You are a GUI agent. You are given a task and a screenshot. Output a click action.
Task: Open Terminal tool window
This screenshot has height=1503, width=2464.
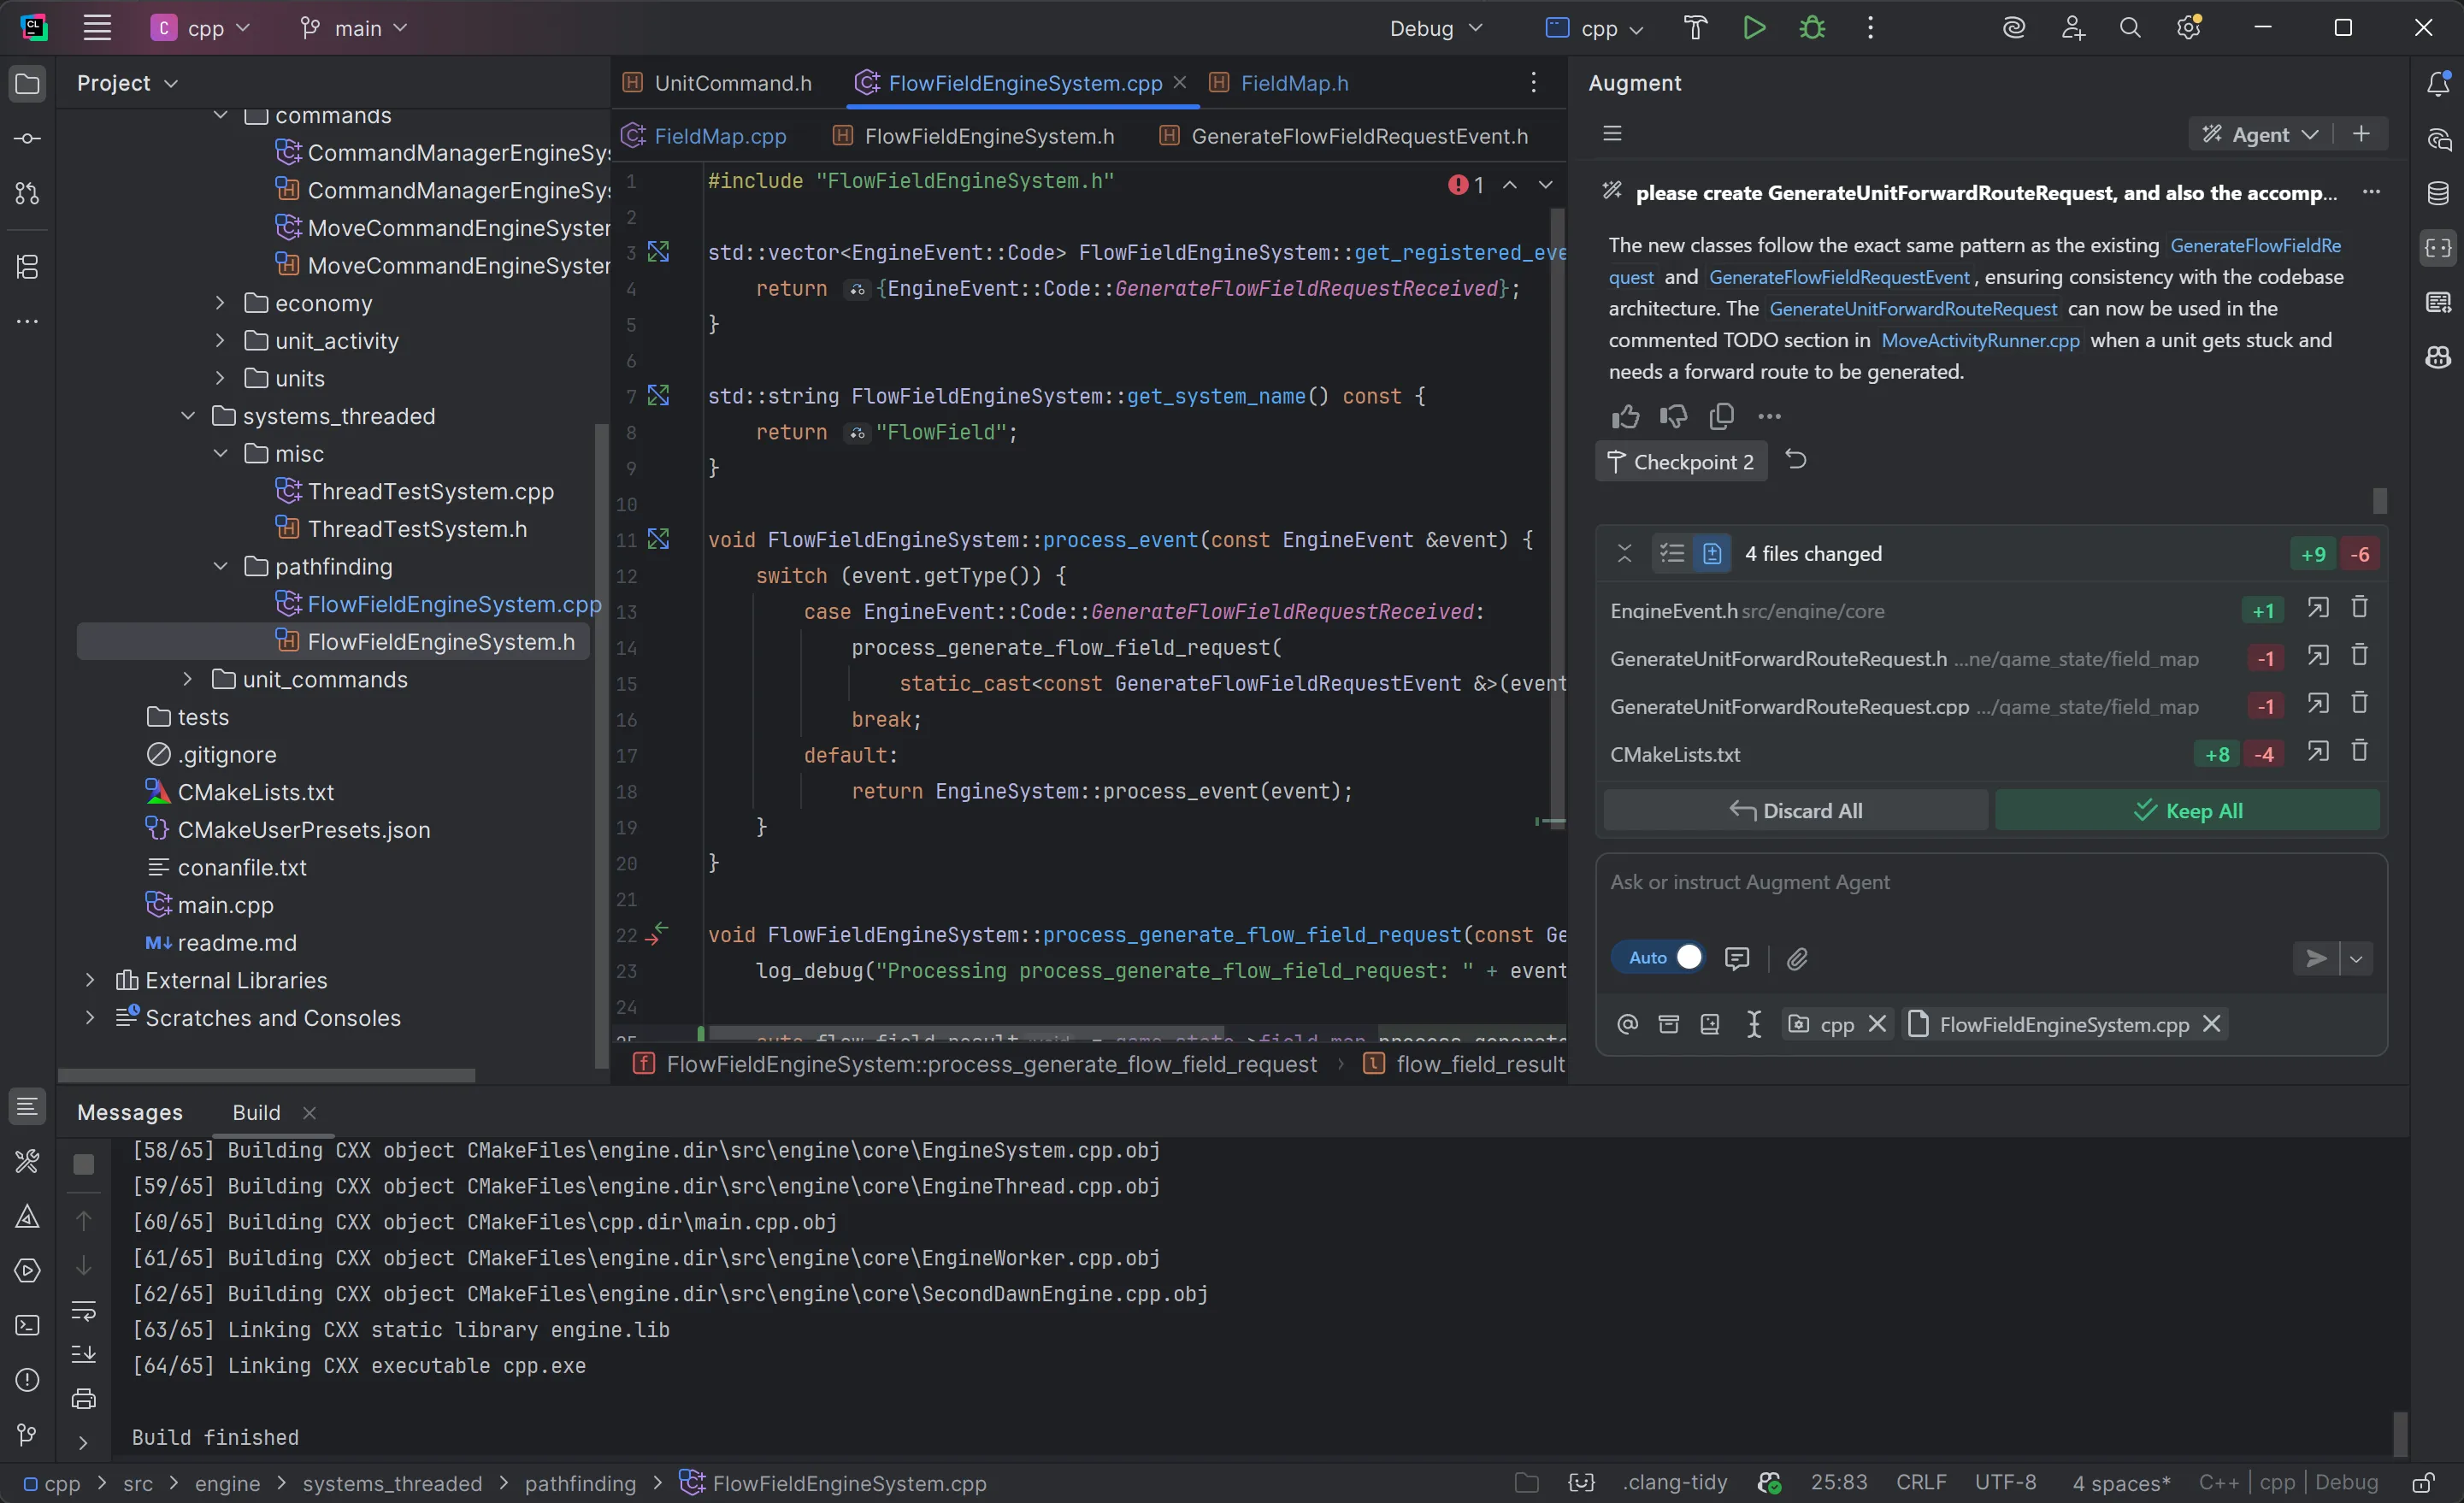[28, 1326]
